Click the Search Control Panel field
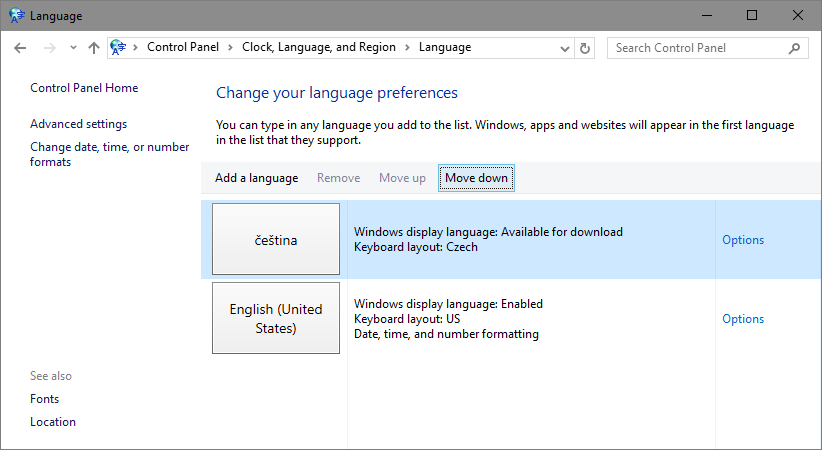Viewport: 822px width, 450px height. [700, 48]
